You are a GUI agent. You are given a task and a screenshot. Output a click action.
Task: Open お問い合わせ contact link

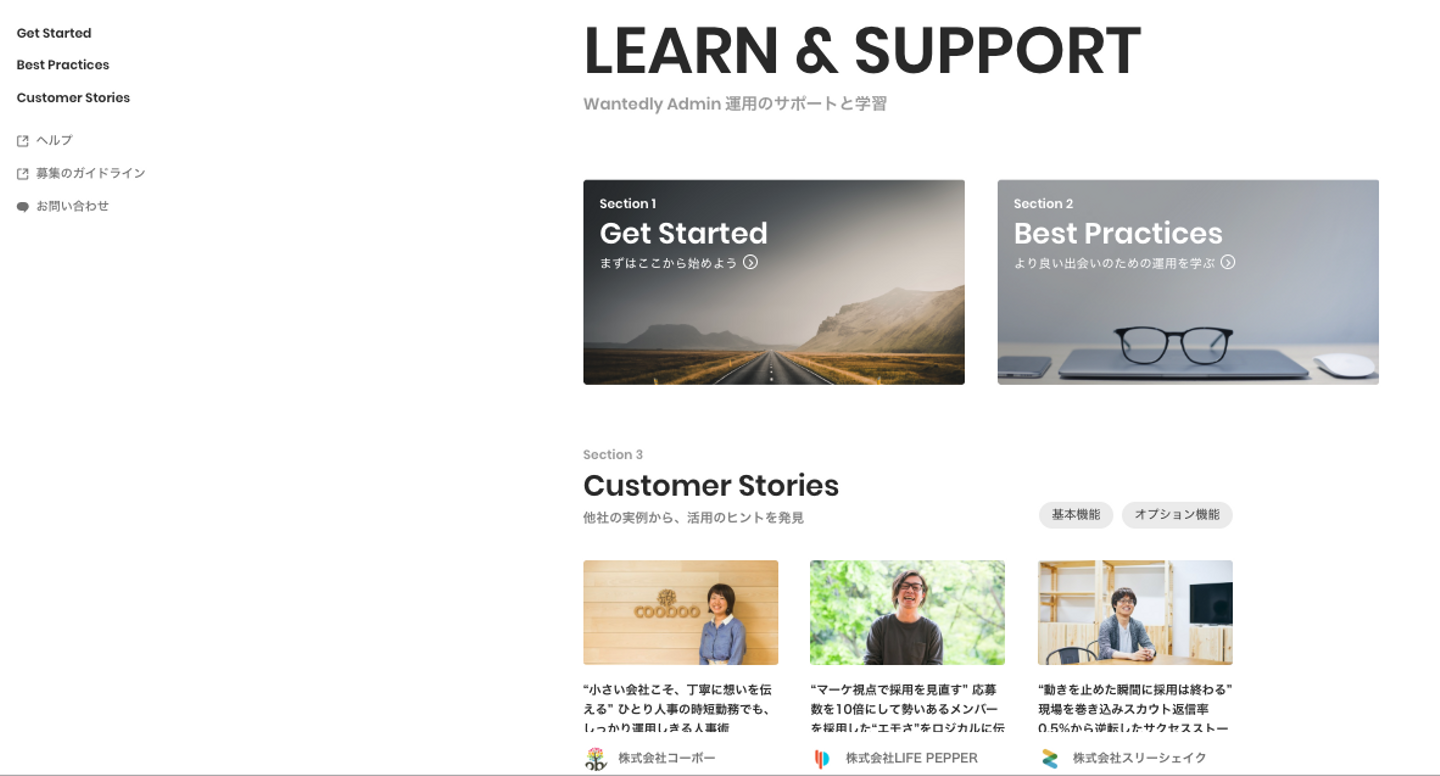(x=72, y=207)
